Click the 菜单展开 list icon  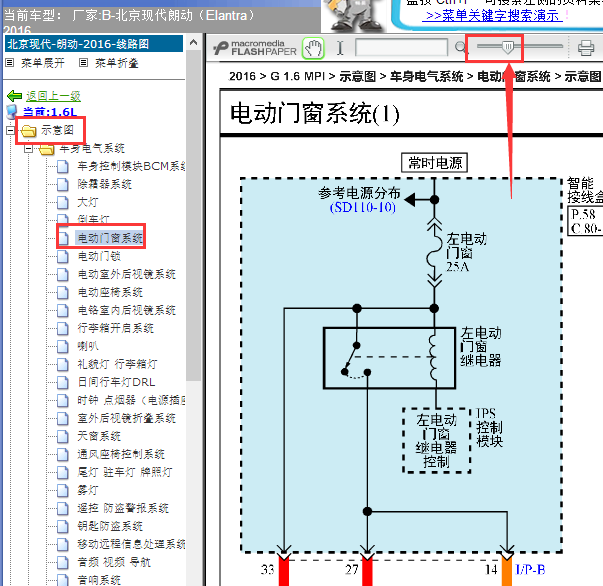click(x=10, y=62)
